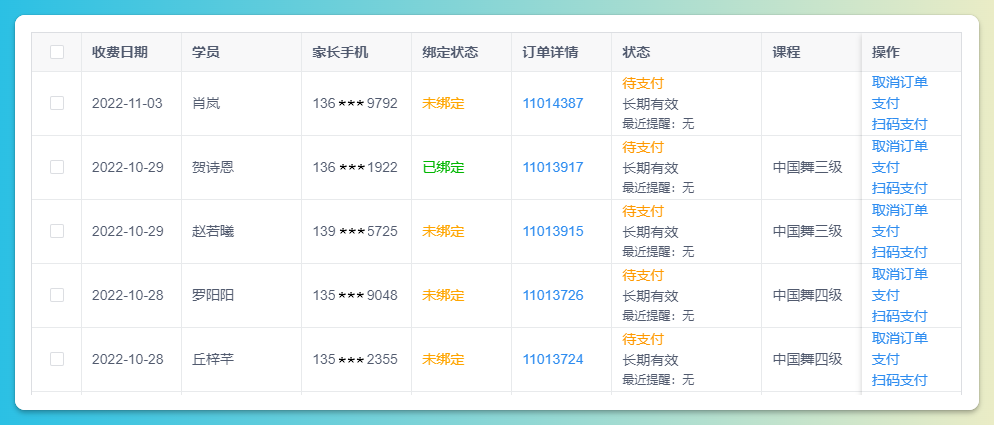
Task: Click 待支付 status in 肖岚's row
Action: click(x=643, y=84)
